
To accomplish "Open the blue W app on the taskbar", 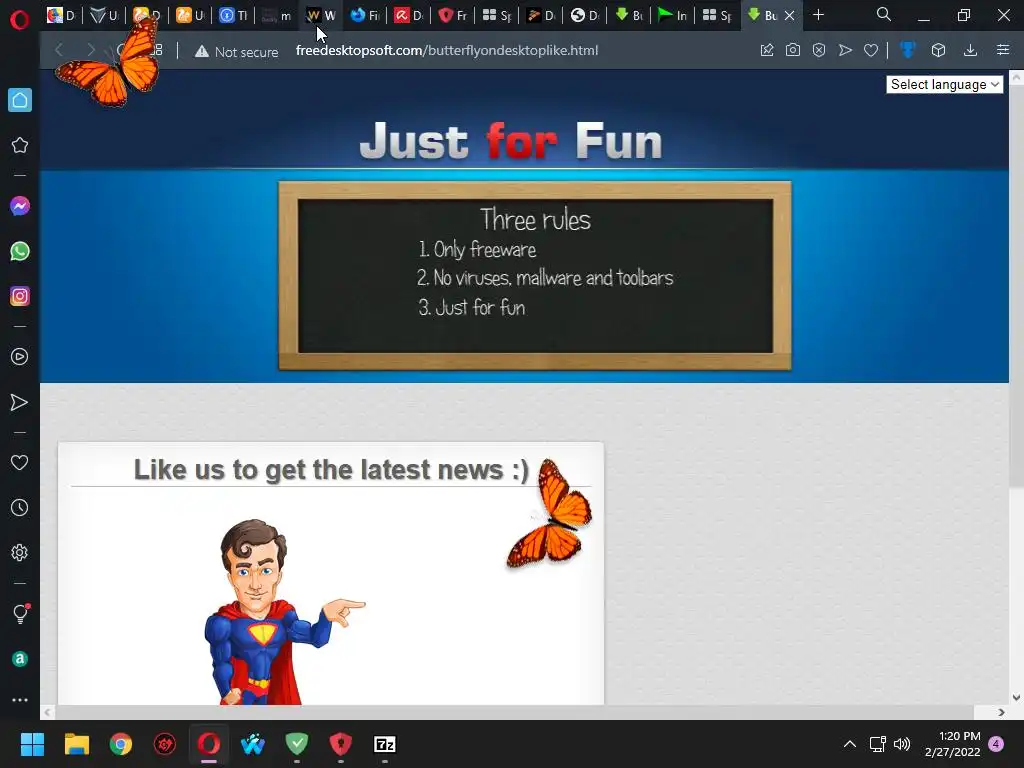I will click(253, 744).
